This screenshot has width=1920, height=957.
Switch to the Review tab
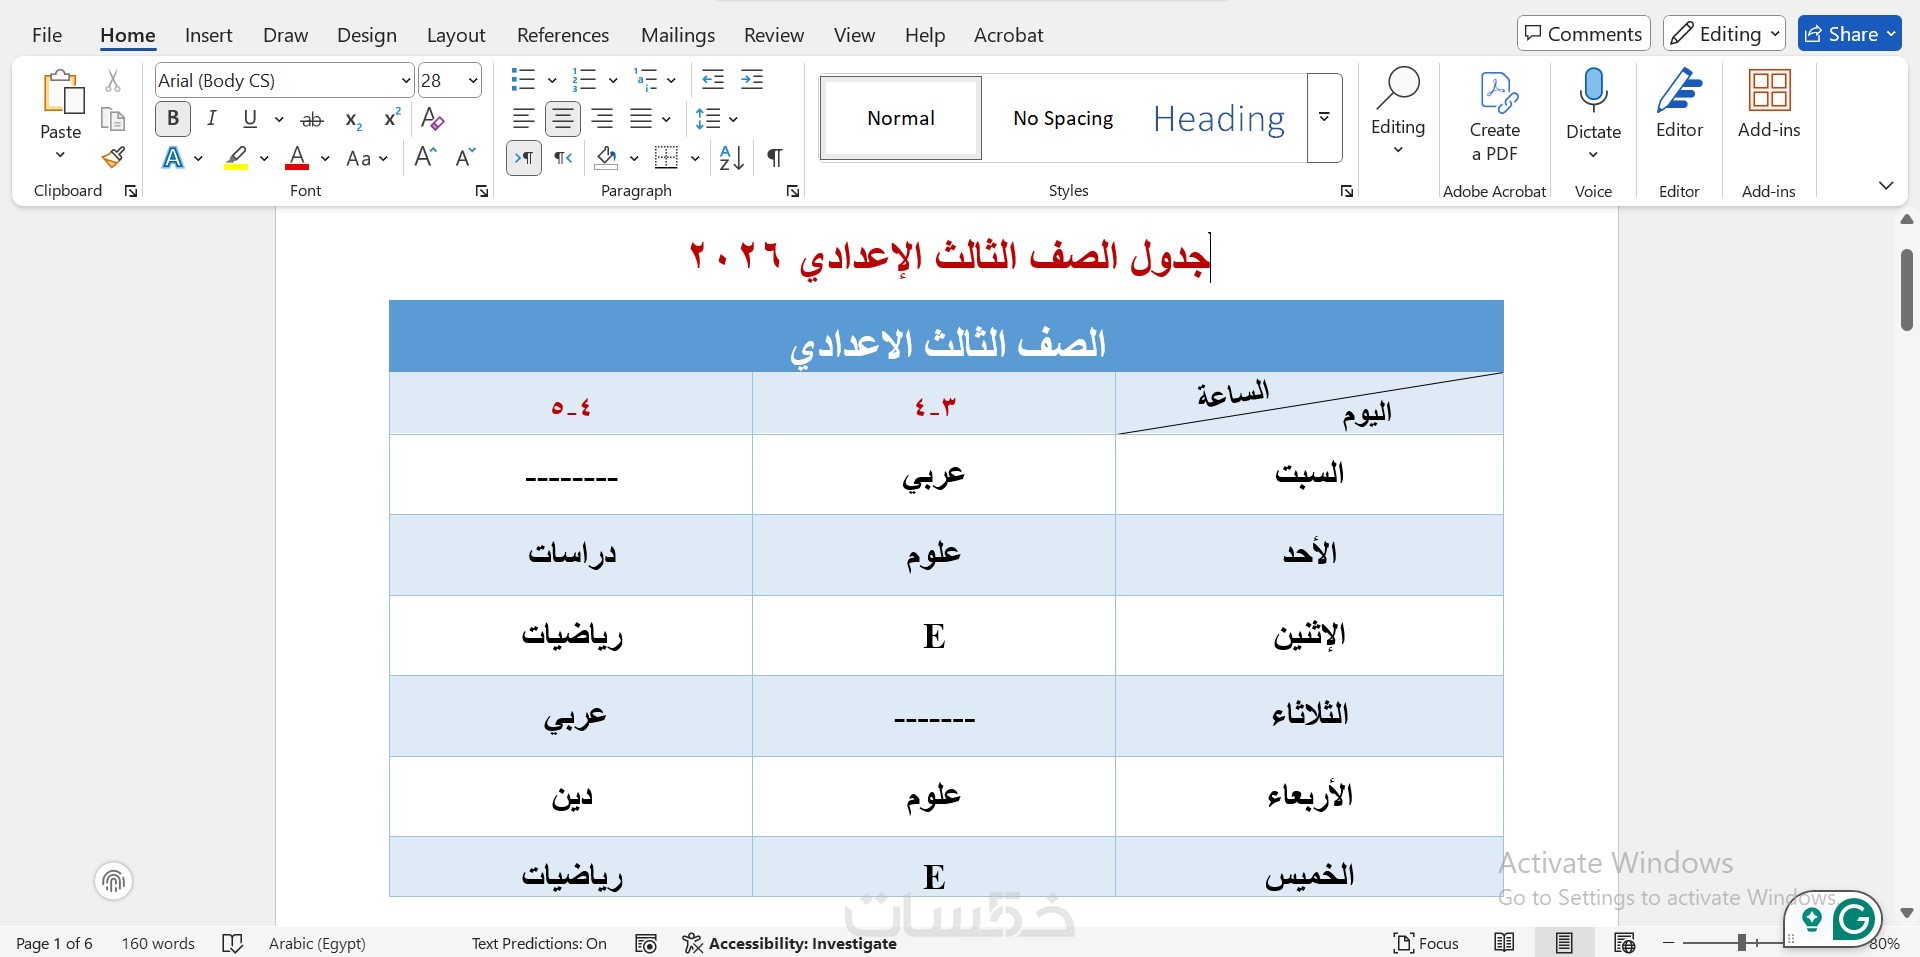pyautogui.click(x=774, y=35)
